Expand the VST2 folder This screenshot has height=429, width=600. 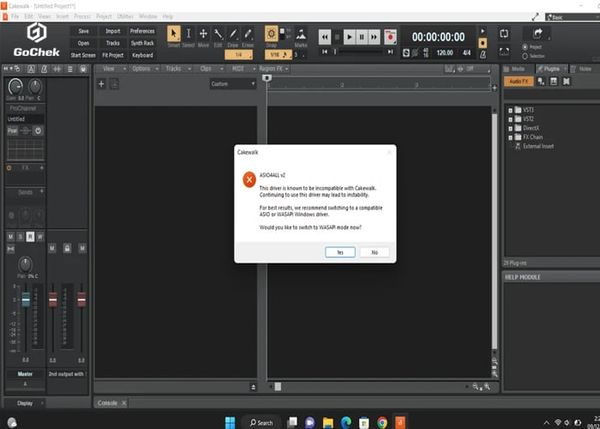click(510, 119)
